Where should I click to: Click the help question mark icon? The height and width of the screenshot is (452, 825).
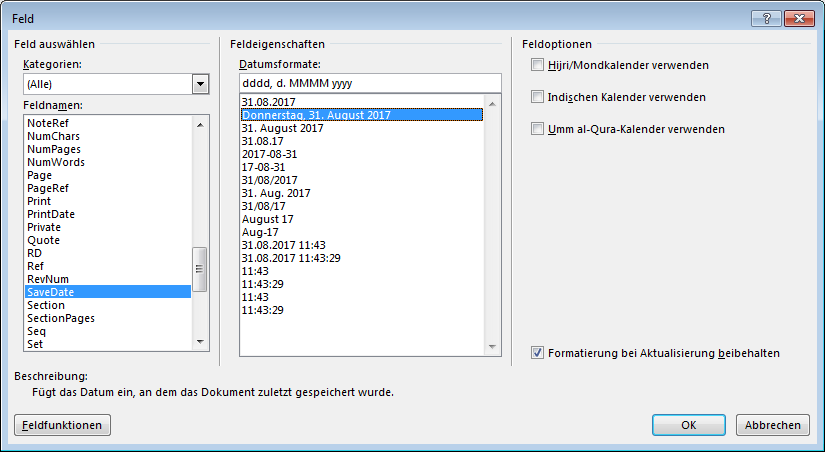(767, 18)
